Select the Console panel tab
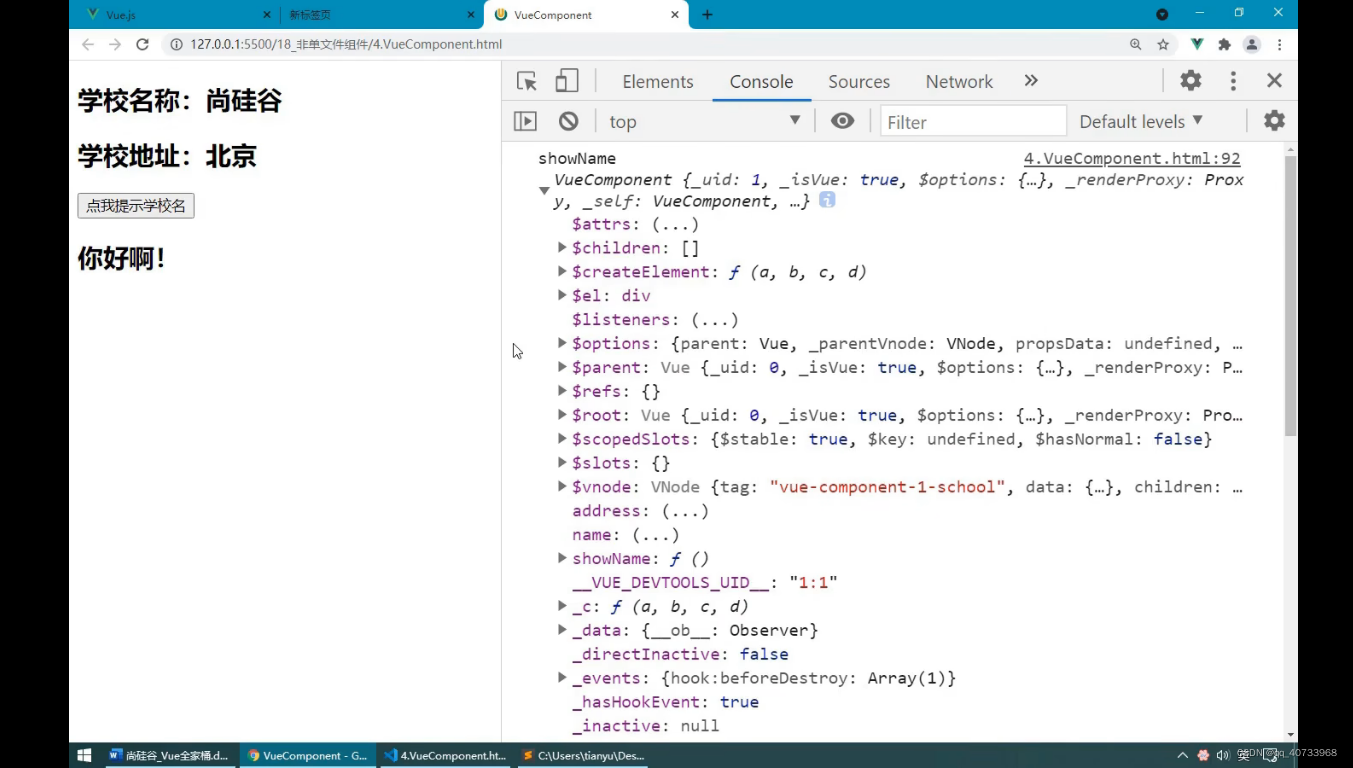The image size is (1353, 768). [761, 82]
